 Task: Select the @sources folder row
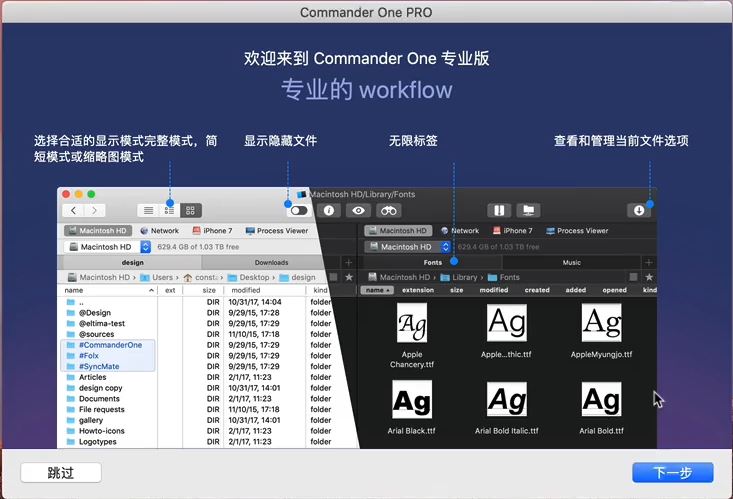199,334
